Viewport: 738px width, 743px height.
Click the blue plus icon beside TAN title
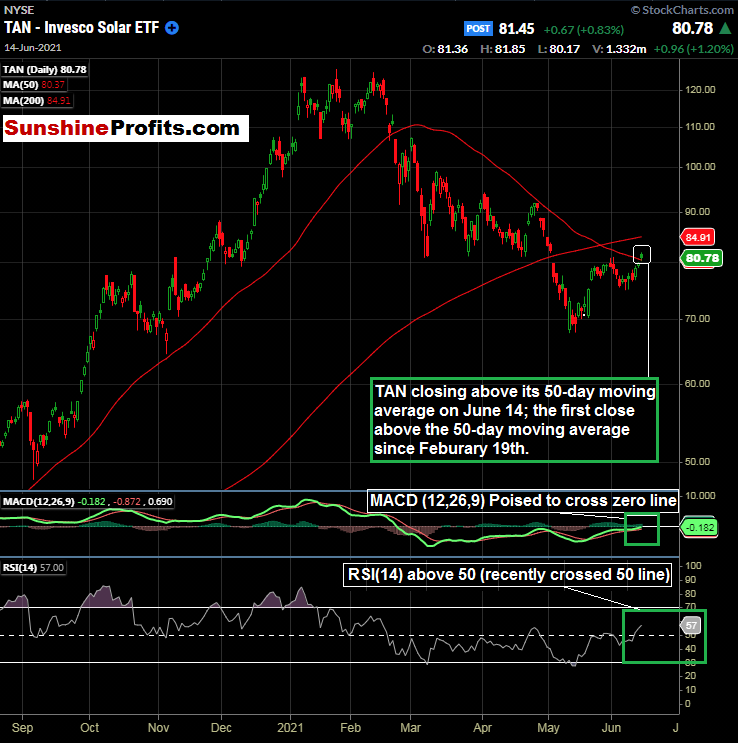click(172, 28)
